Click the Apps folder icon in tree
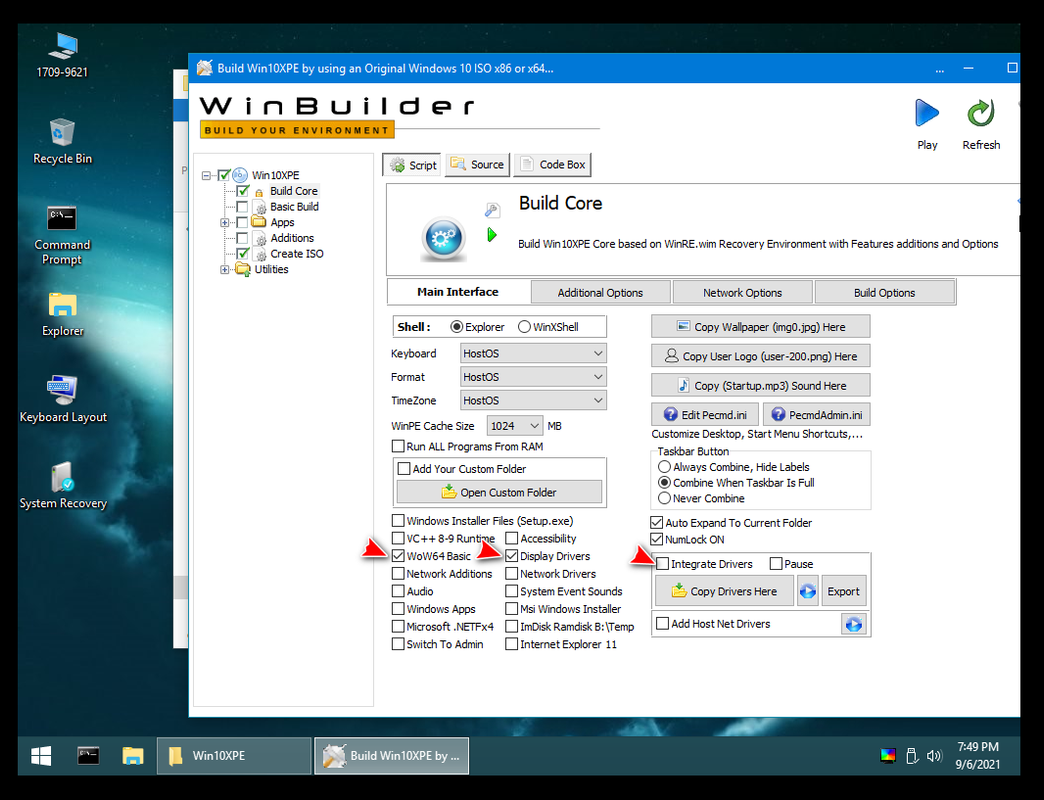 [x=258, y=222]
